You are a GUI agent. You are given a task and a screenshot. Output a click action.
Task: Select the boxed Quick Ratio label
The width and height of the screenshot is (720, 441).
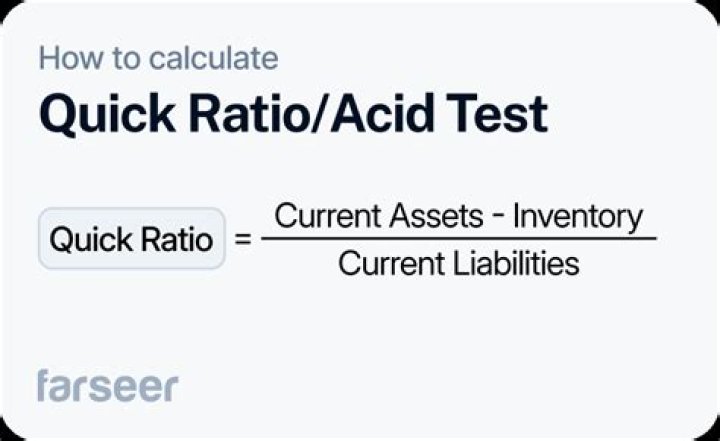click(131, 240)
